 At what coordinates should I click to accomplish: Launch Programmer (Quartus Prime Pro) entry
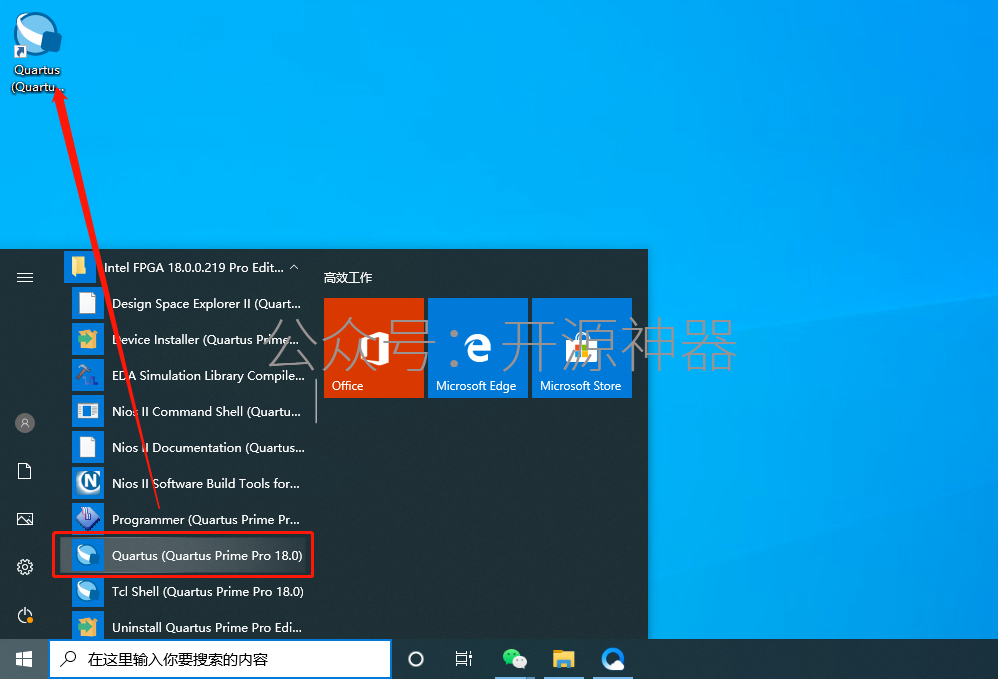click(x=185, y=519)
